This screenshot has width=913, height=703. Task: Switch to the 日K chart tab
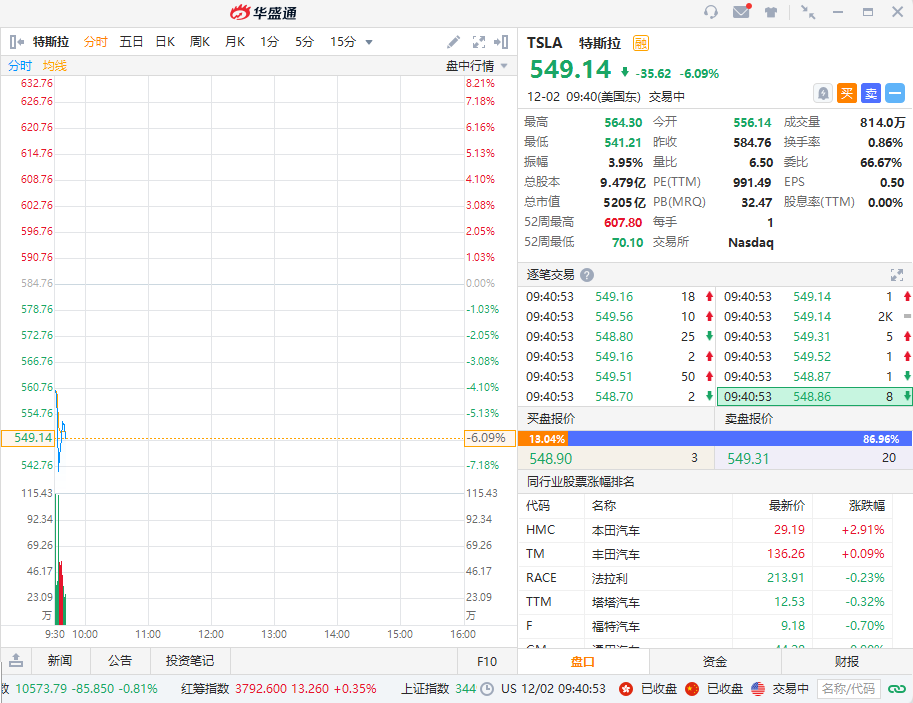click(x=165, y=42)
